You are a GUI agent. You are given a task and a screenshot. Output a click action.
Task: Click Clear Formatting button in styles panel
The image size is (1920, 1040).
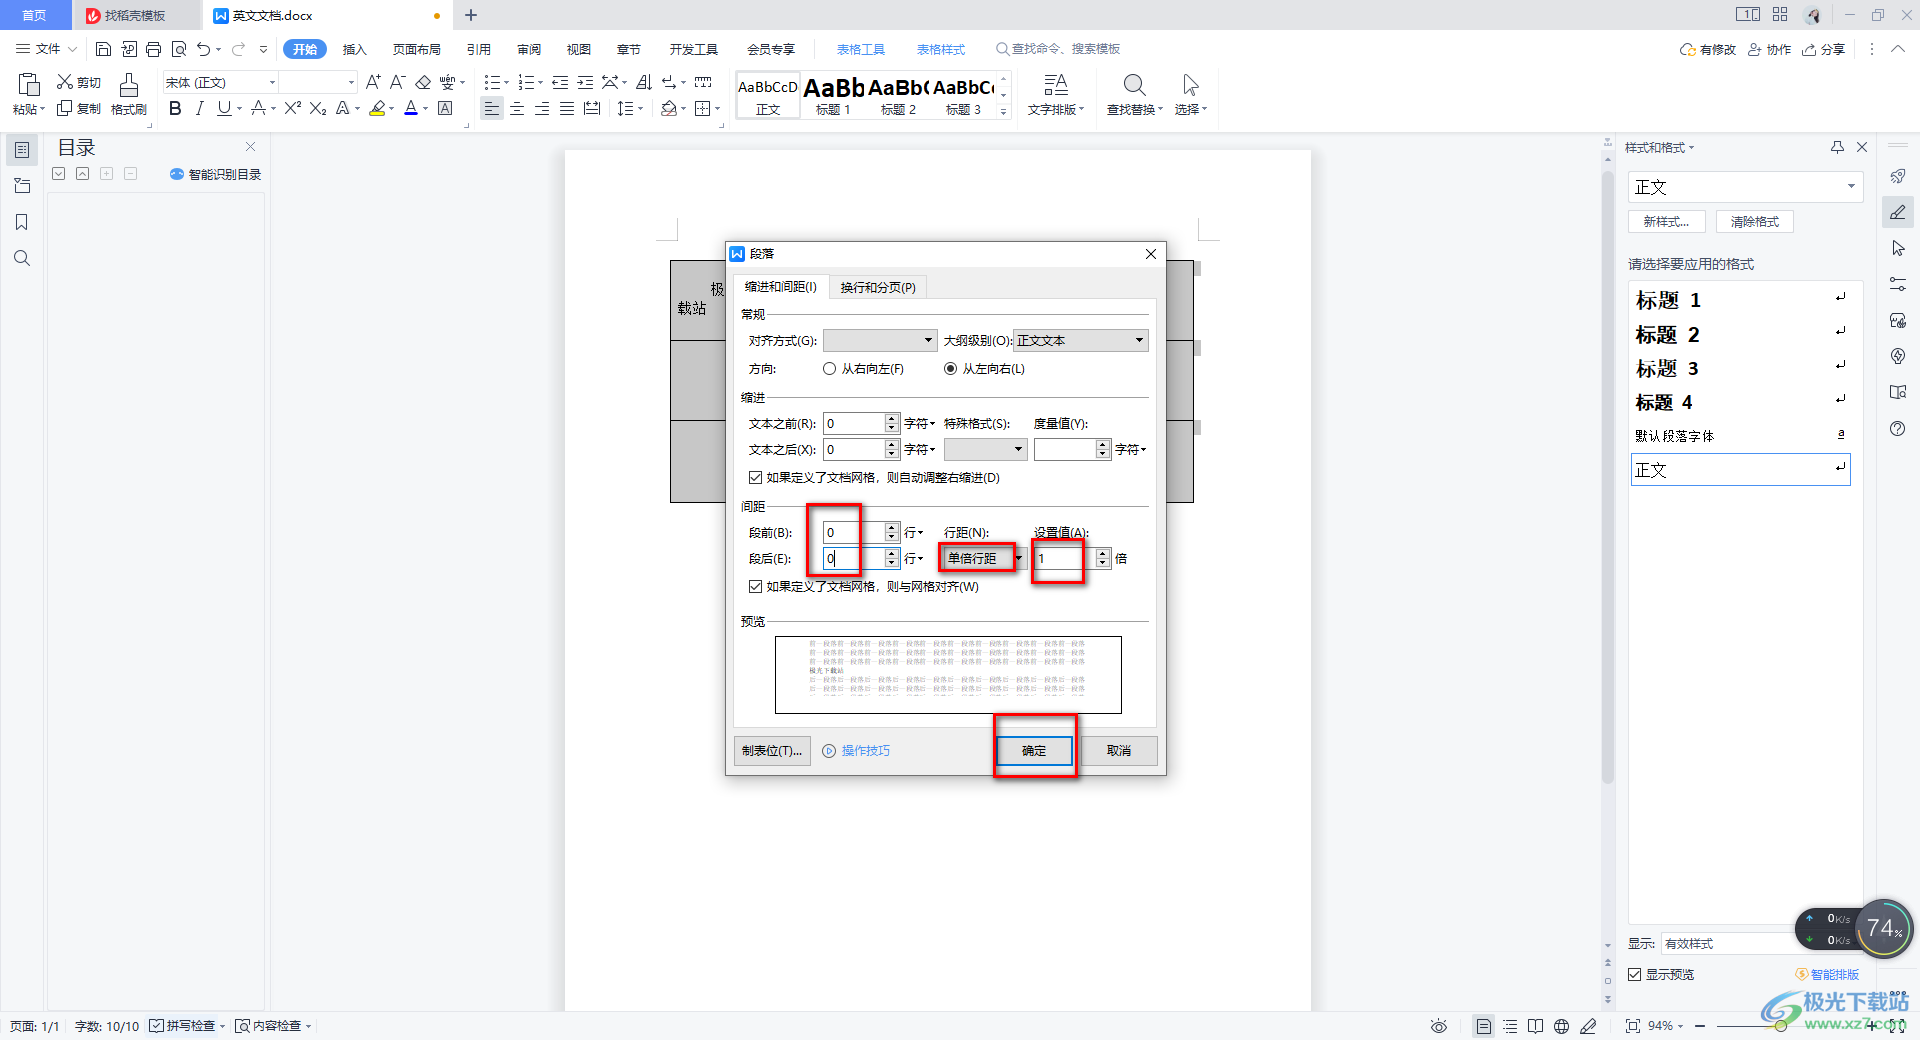[1755, 222]
